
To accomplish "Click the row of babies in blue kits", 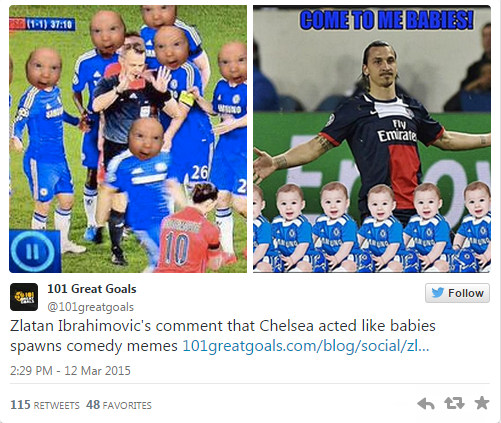I will [x=372, y=228].
